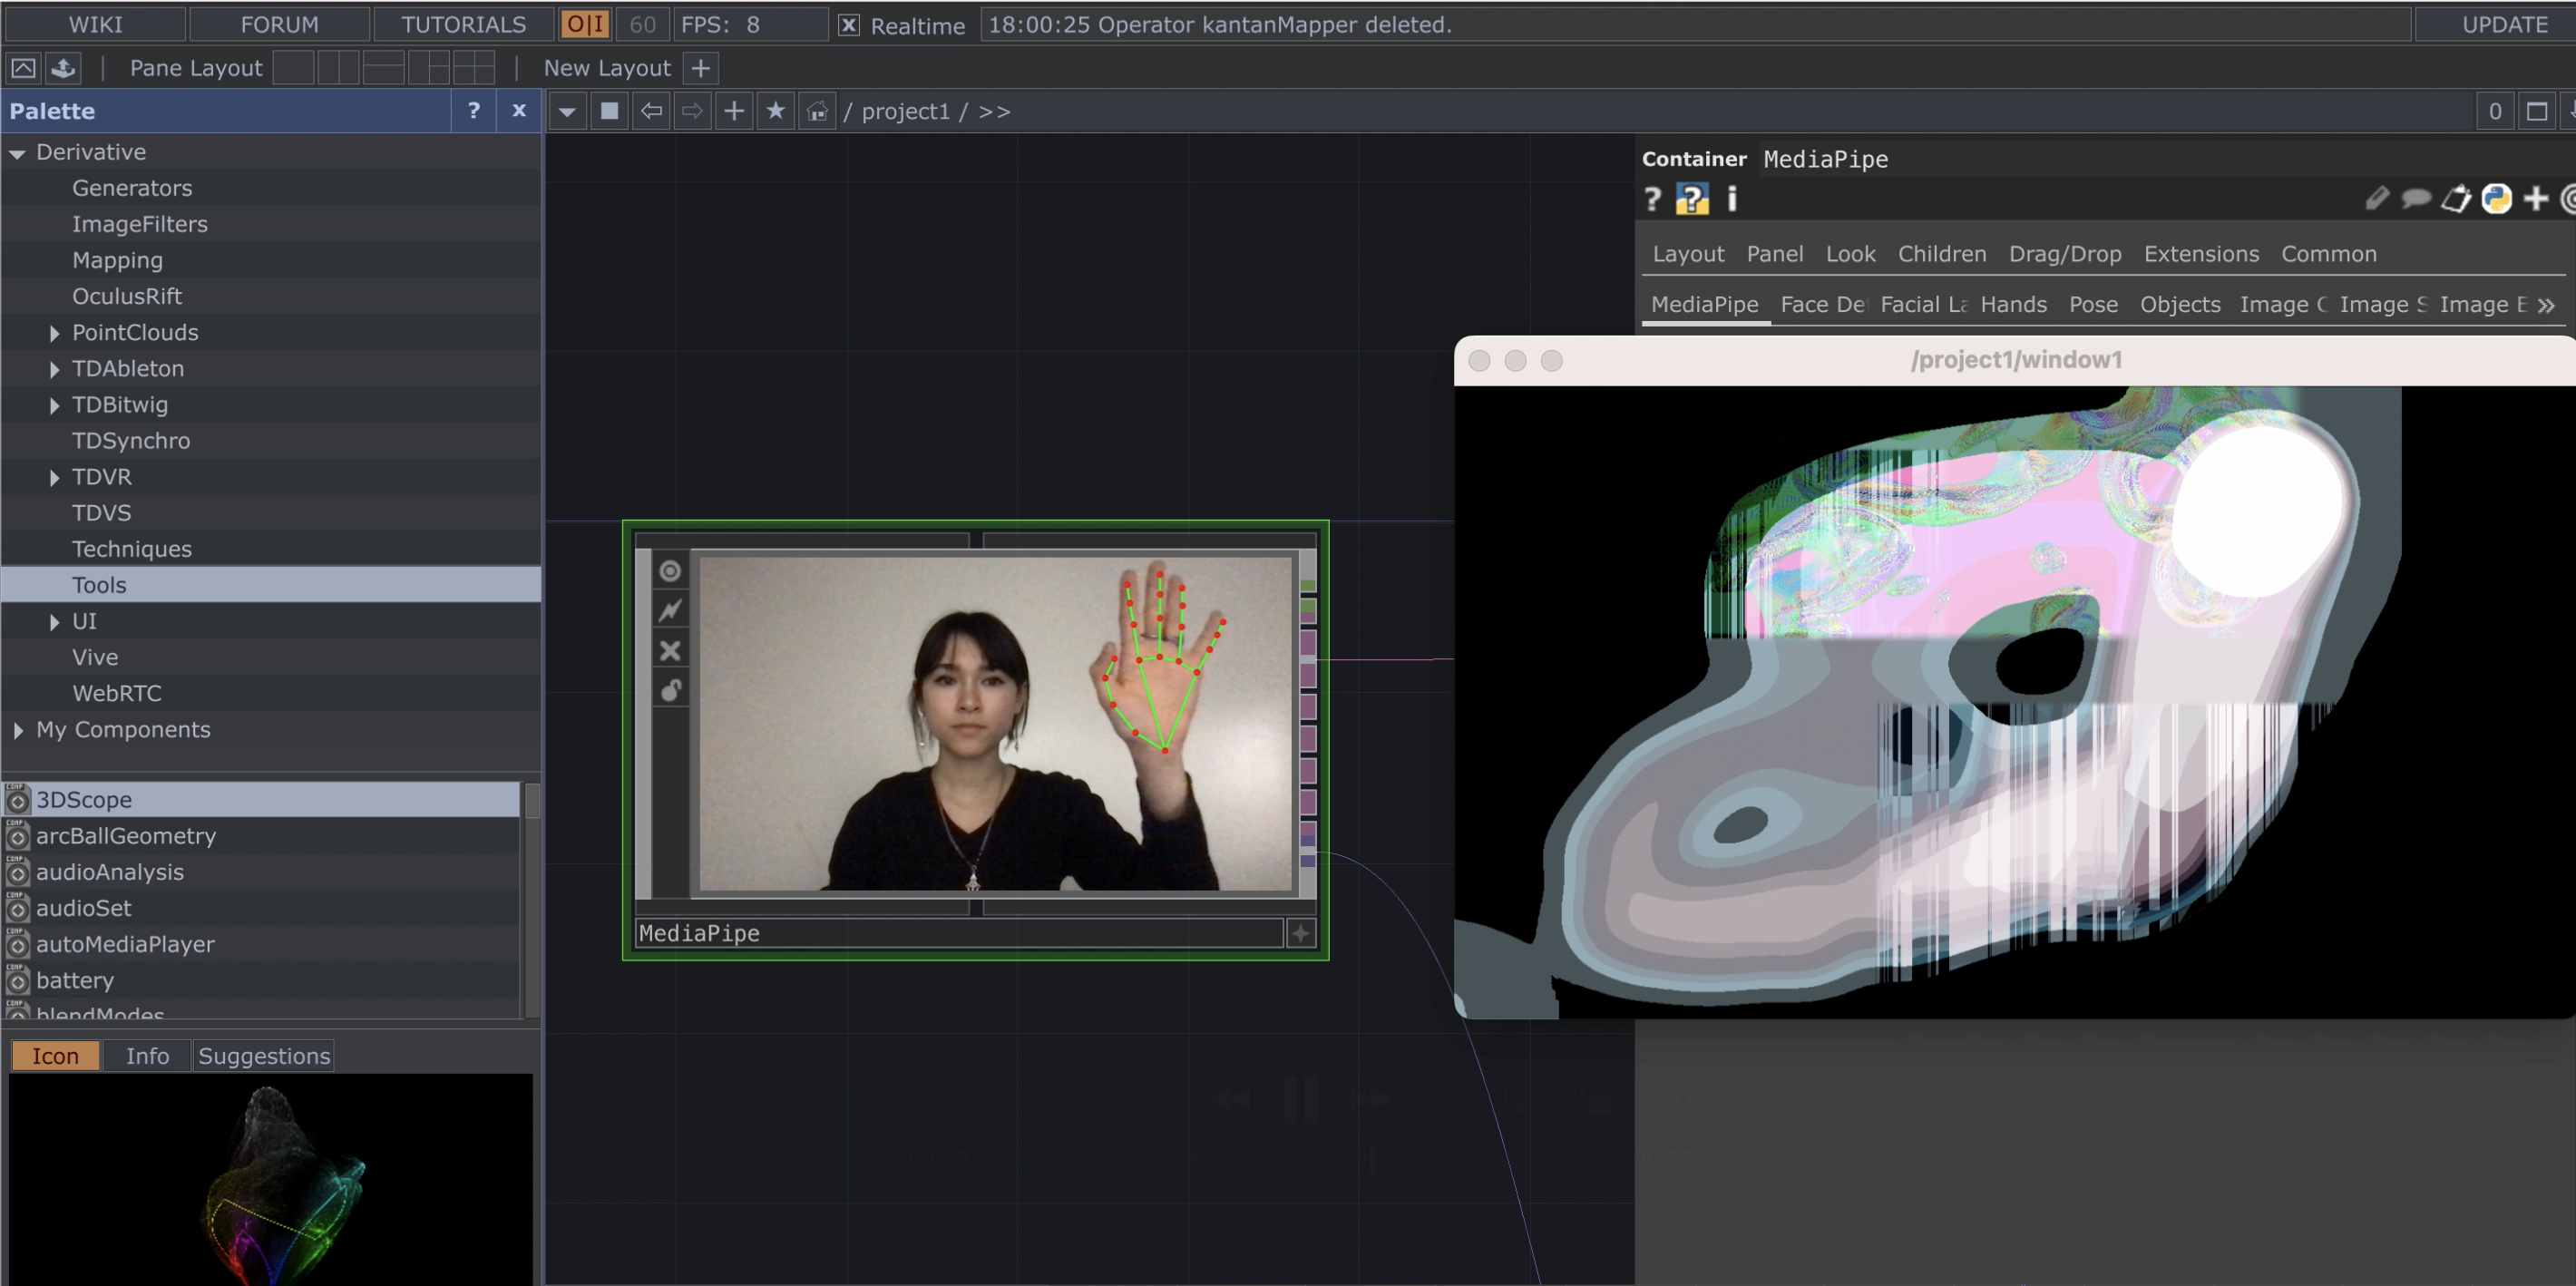Expand My Components tree
This screenshot has height=1286, width=2576.
click(18, 730)
